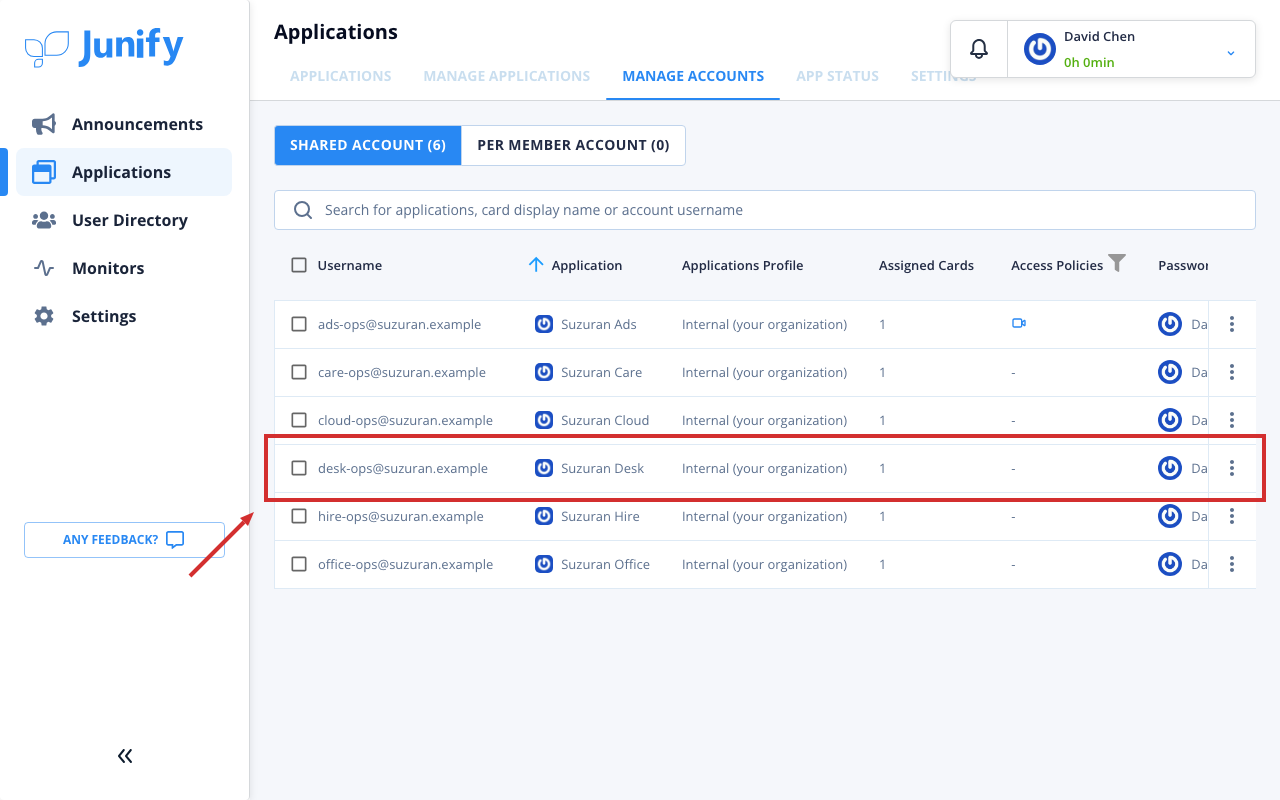Viewport: 1280px width, 800px height.
Task: Click the video access policy icon for Suzuran Ads
Action: (x=1019, y=323)
